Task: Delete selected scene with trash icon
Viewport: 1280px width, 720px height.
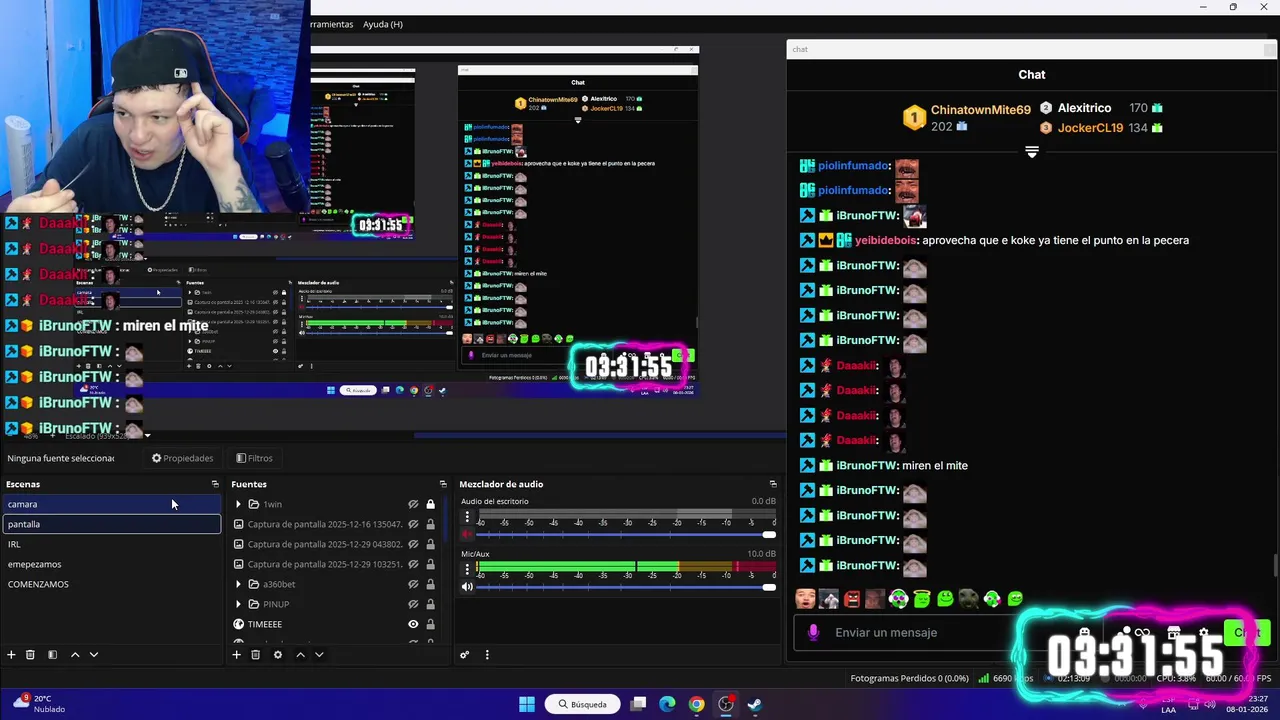Action: pyautogui.click(x=30, y=655)
